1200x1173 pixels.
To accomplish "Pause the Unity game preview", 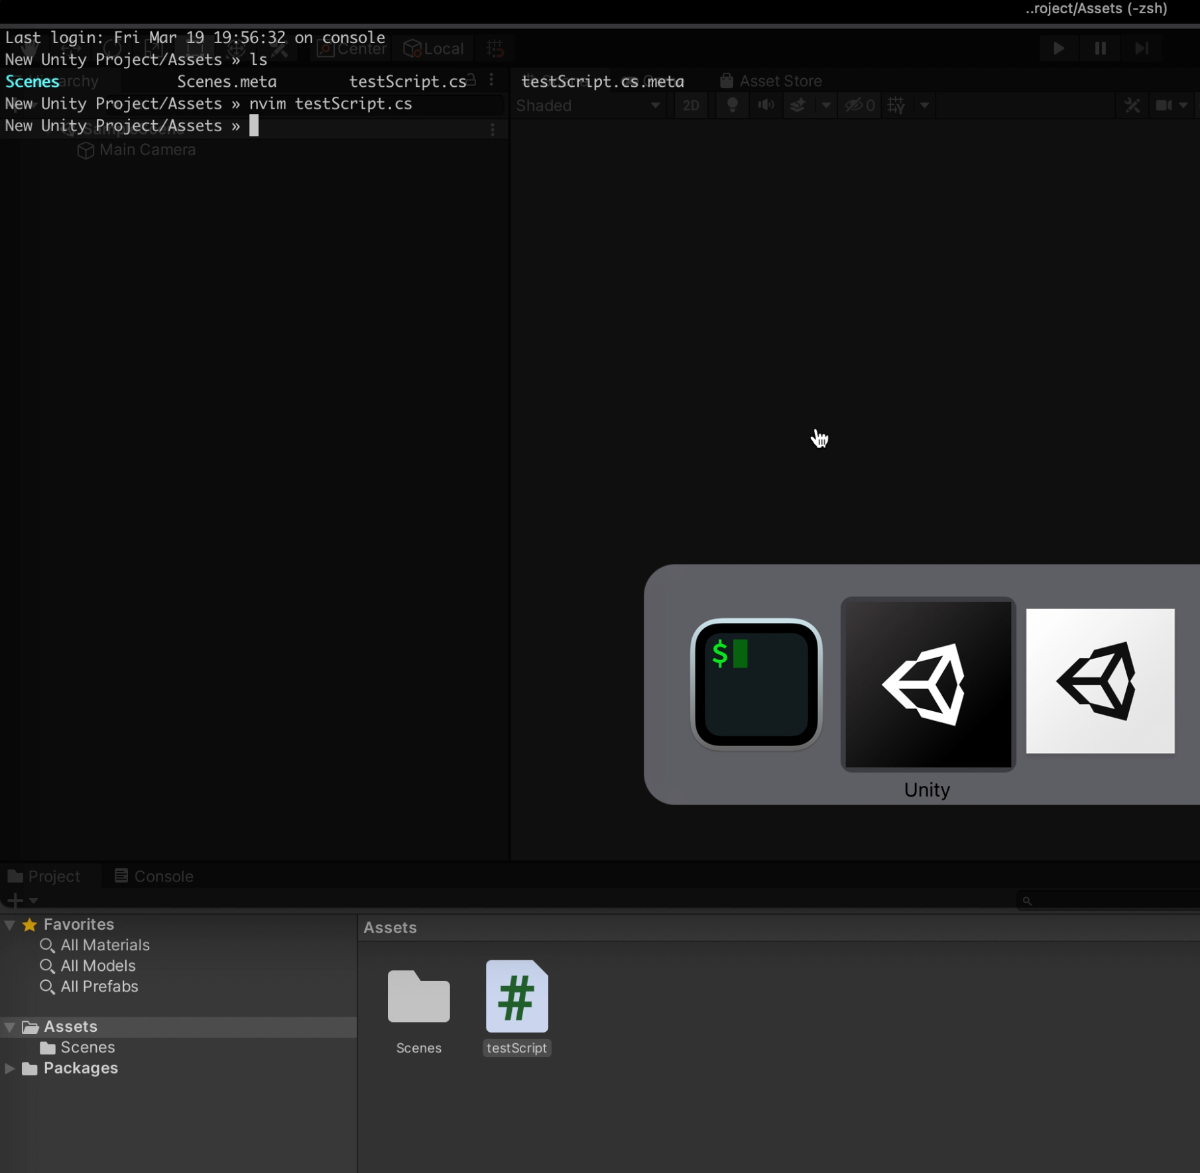I will coord(1100,48).
